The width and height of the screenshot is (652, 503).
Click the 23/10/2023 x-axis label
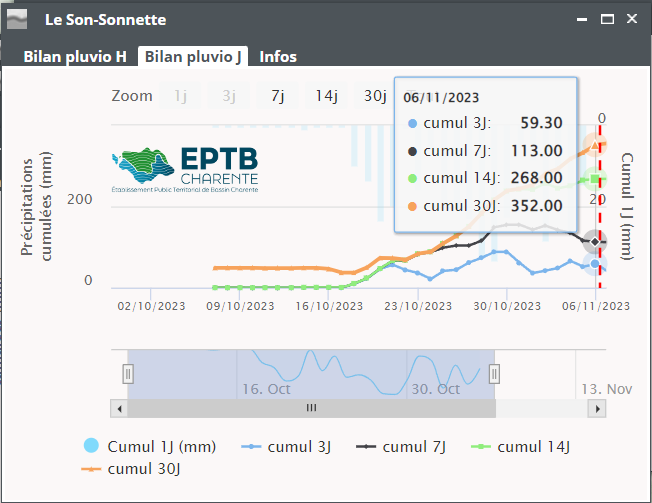tap(418, 306)
